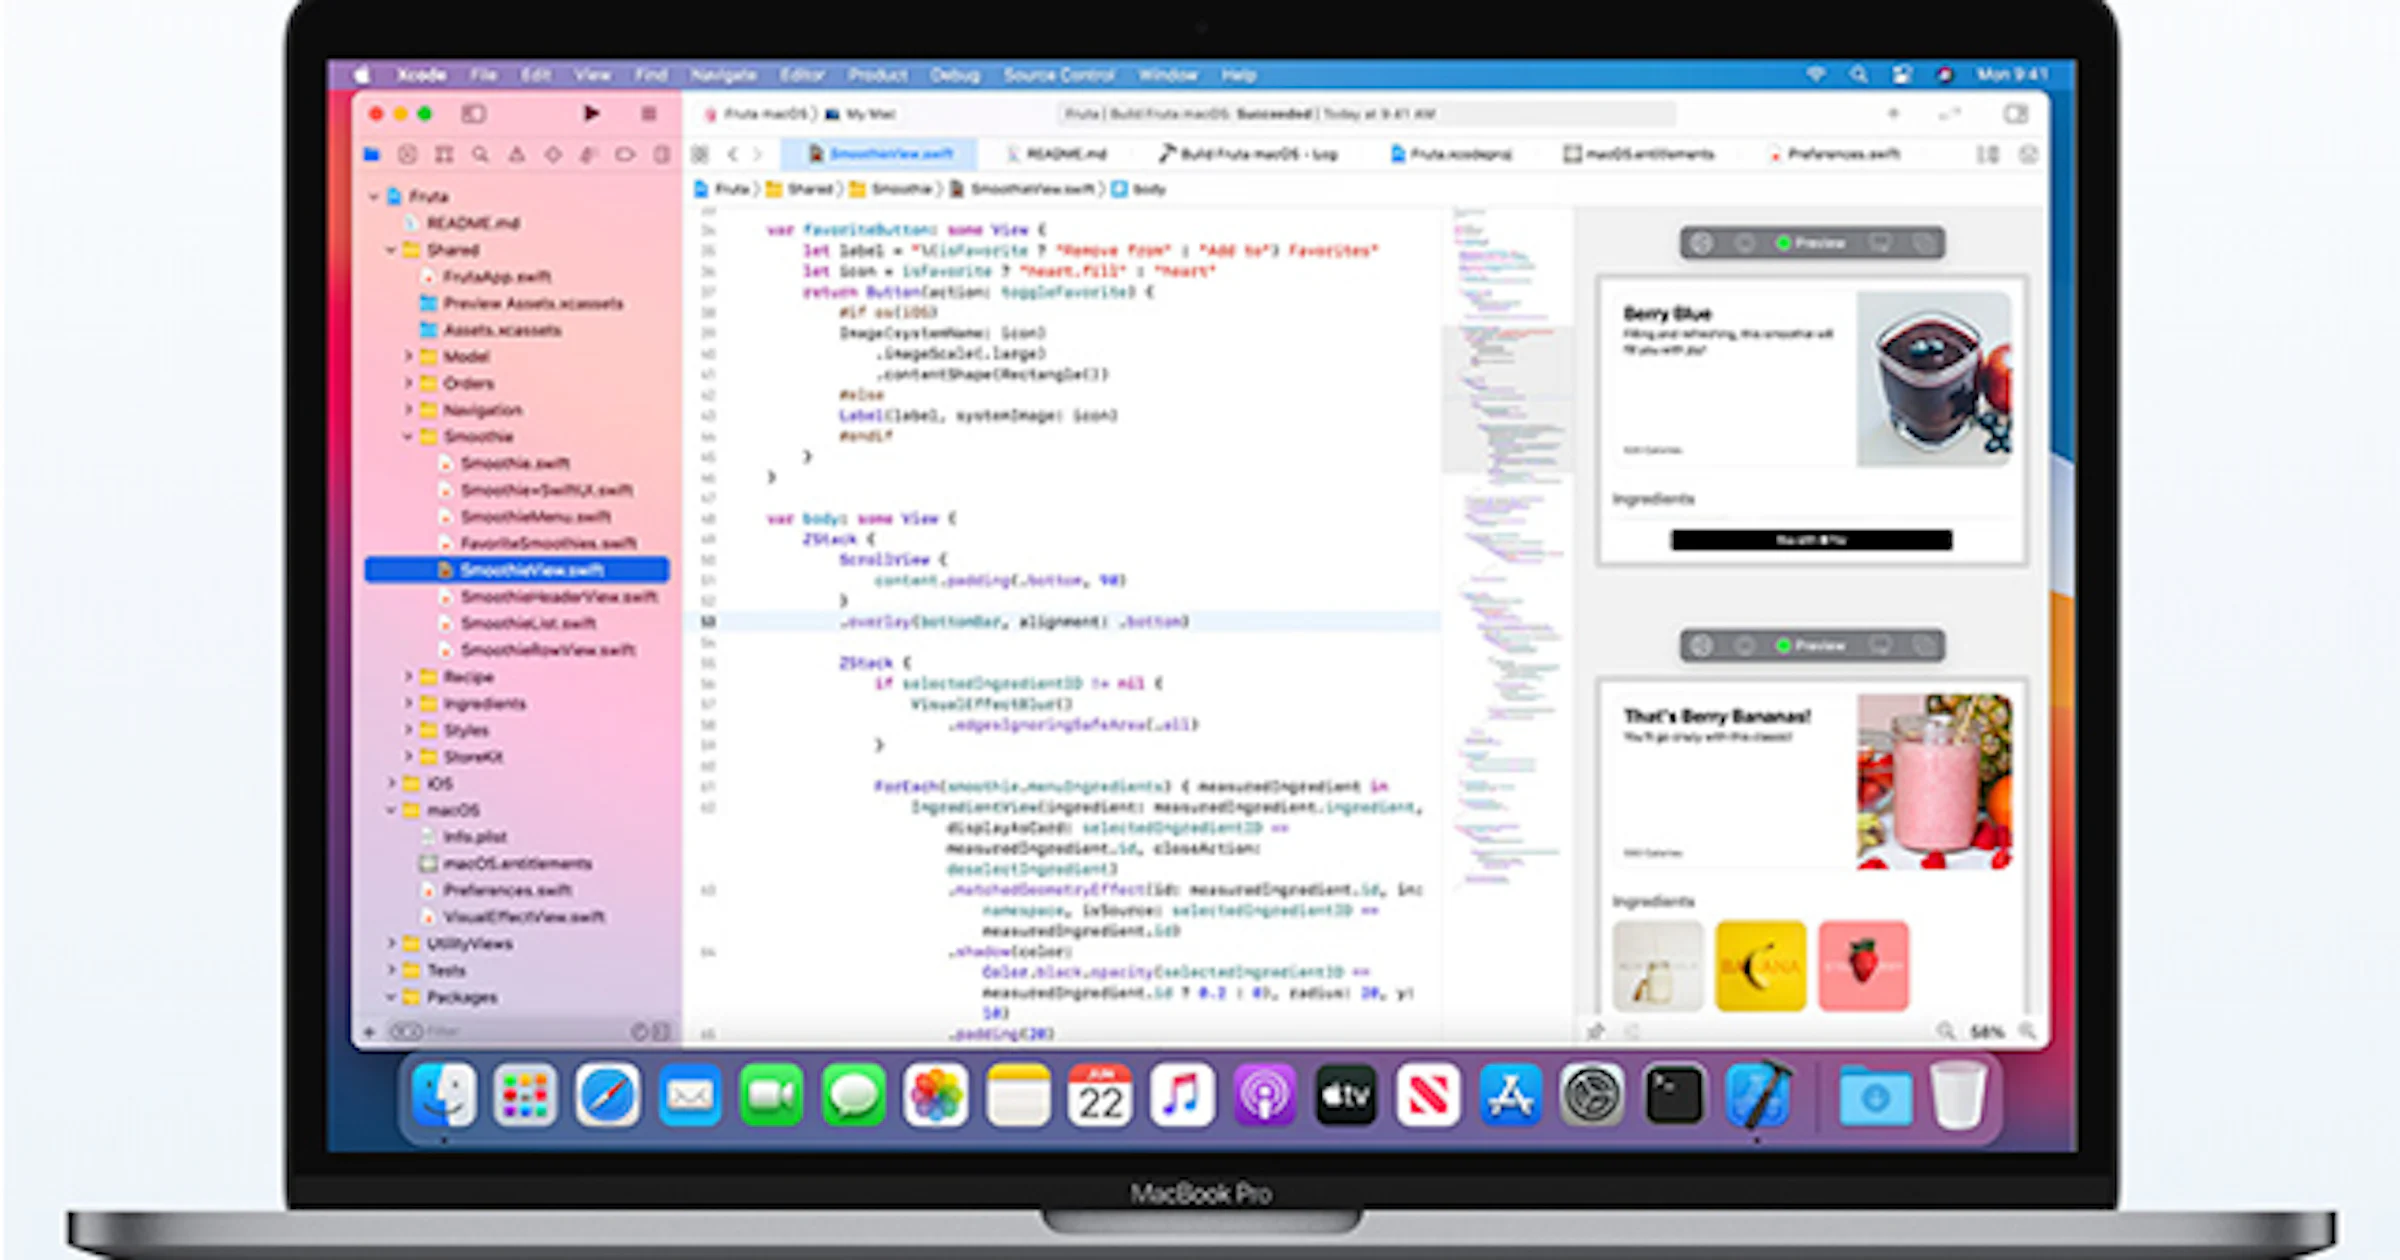Collapse the Fruta project root
2400x1260 pixels.
373,197
